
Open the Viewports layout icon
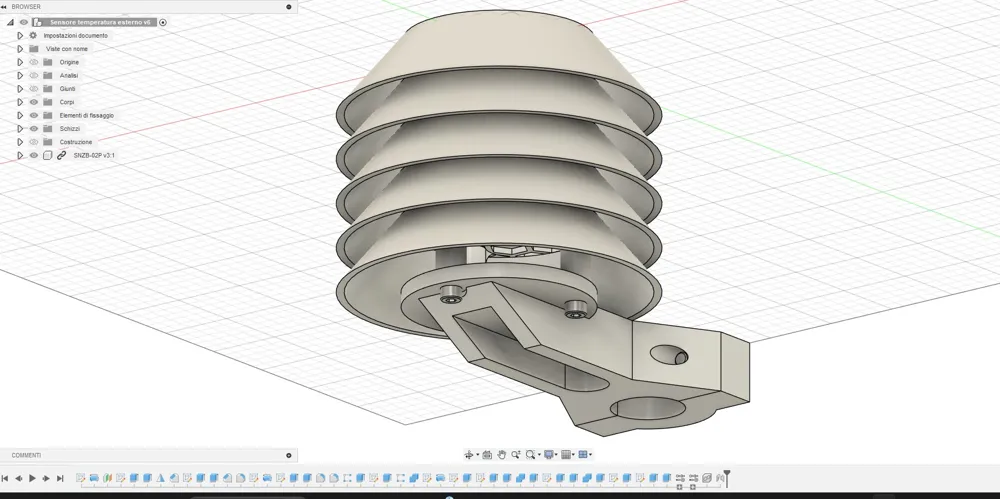(582, 455)
